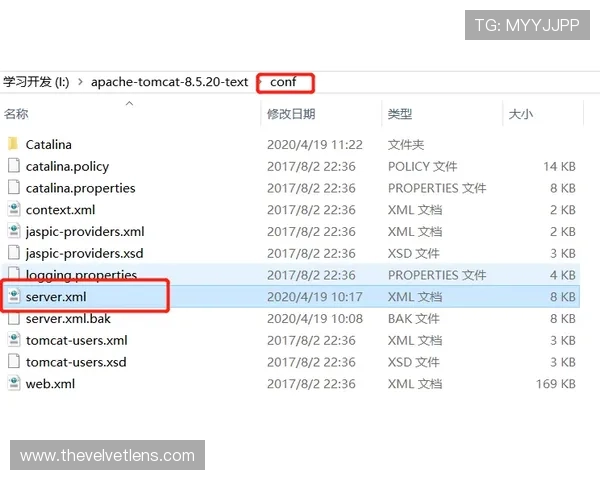
Task: Select the server.xml.bak file icon
Action: [x=14, y=318]
